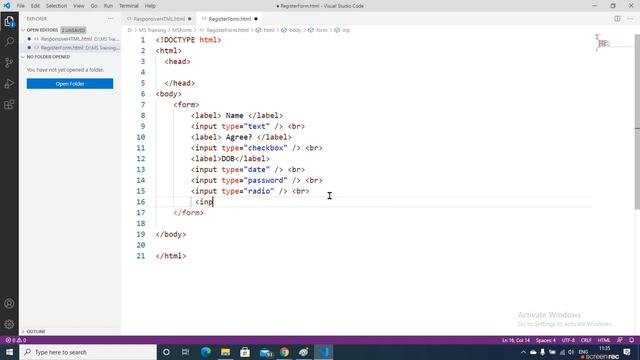This screenshot has width=640, height=360.
Task: Collapse the Open Editors section
Action: coord(23,30)
